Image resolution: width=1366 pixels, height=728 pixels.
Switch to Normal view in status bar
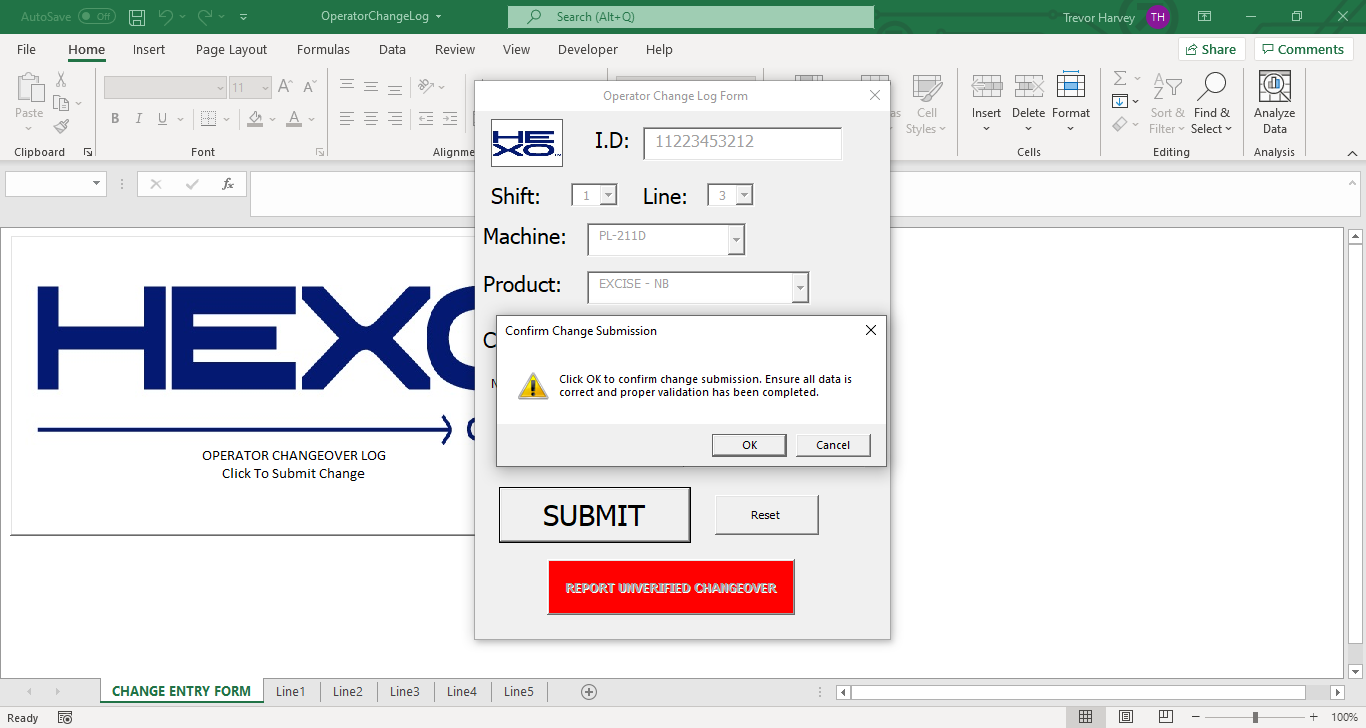[x=1085, y=717]
